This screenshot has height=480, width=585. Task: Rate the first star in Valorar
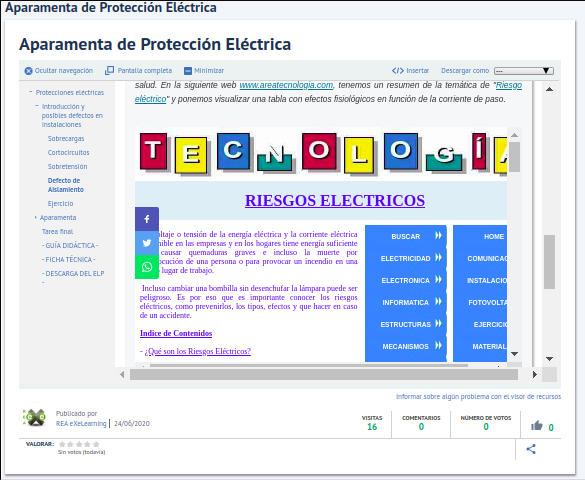tap(62, 444)
